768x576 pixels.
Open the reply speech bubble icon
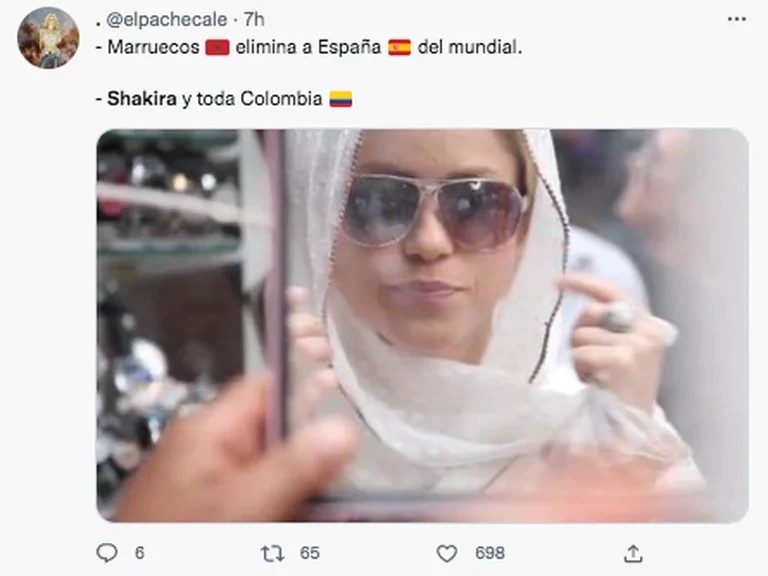(x=107, y=552)
